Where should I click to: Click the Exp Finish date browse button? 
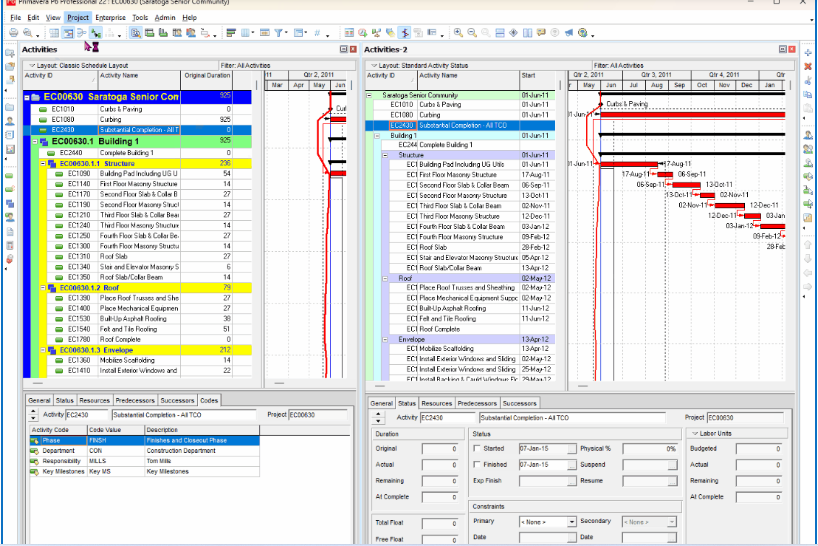pos(572,481)
